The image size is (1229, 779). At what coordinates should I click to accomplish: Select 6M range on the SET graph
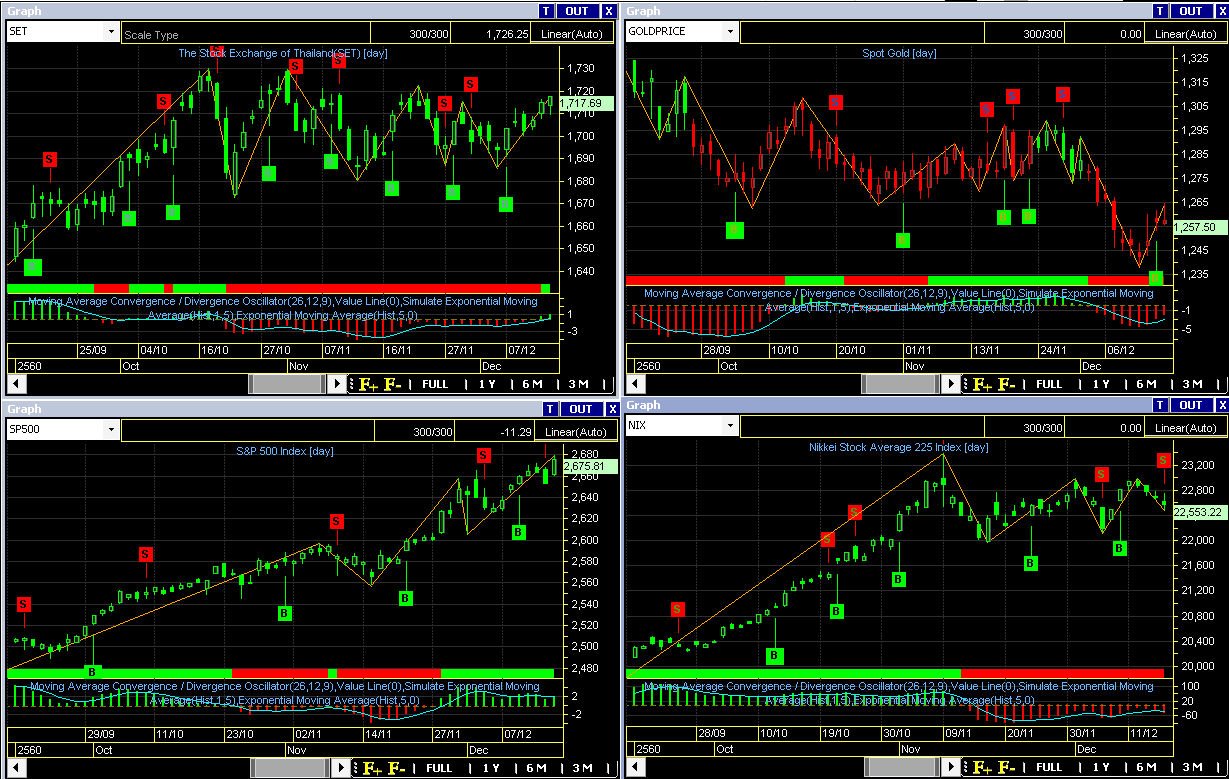click(x=532, y=384)
